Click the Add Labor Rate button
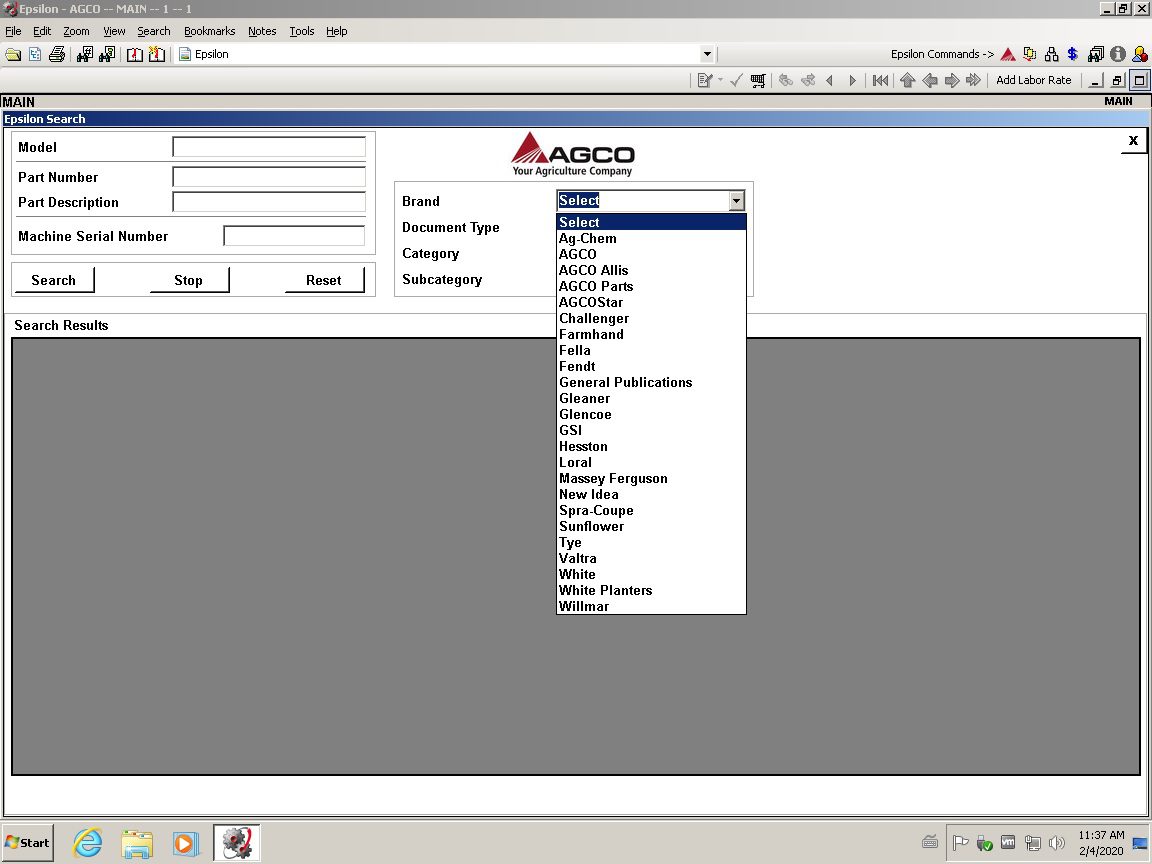The image size is (1152, 864). click(x=1034, y=80)
